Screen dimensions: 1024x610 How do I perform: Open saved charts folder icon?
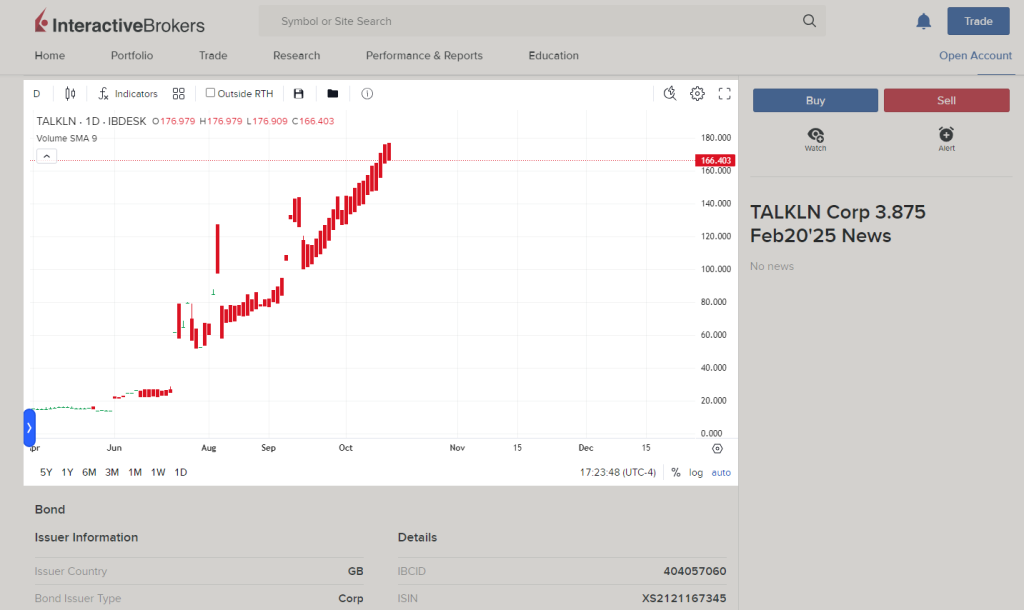tap(333, 94)
